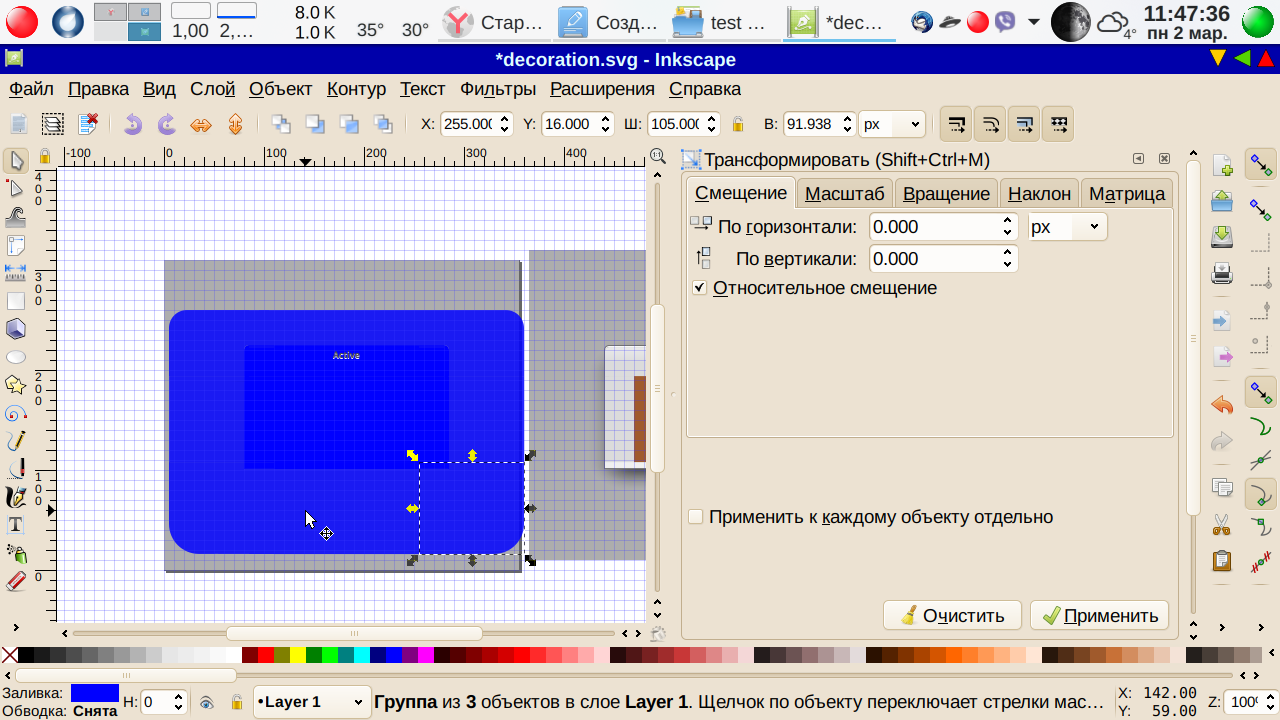
Task: Pick the yellow swatch from palette
Action: point(298,656)
